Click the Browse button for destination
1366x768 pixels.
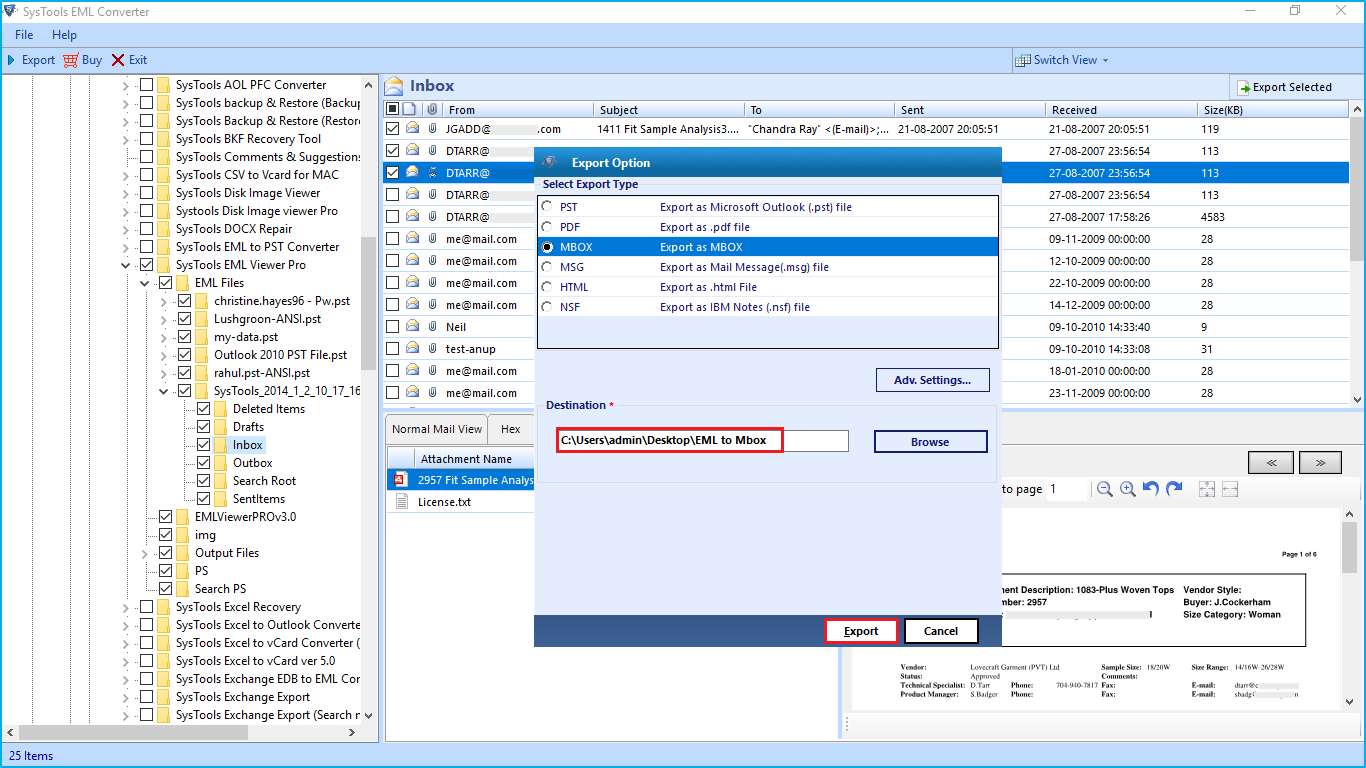[x=930, y=441]
